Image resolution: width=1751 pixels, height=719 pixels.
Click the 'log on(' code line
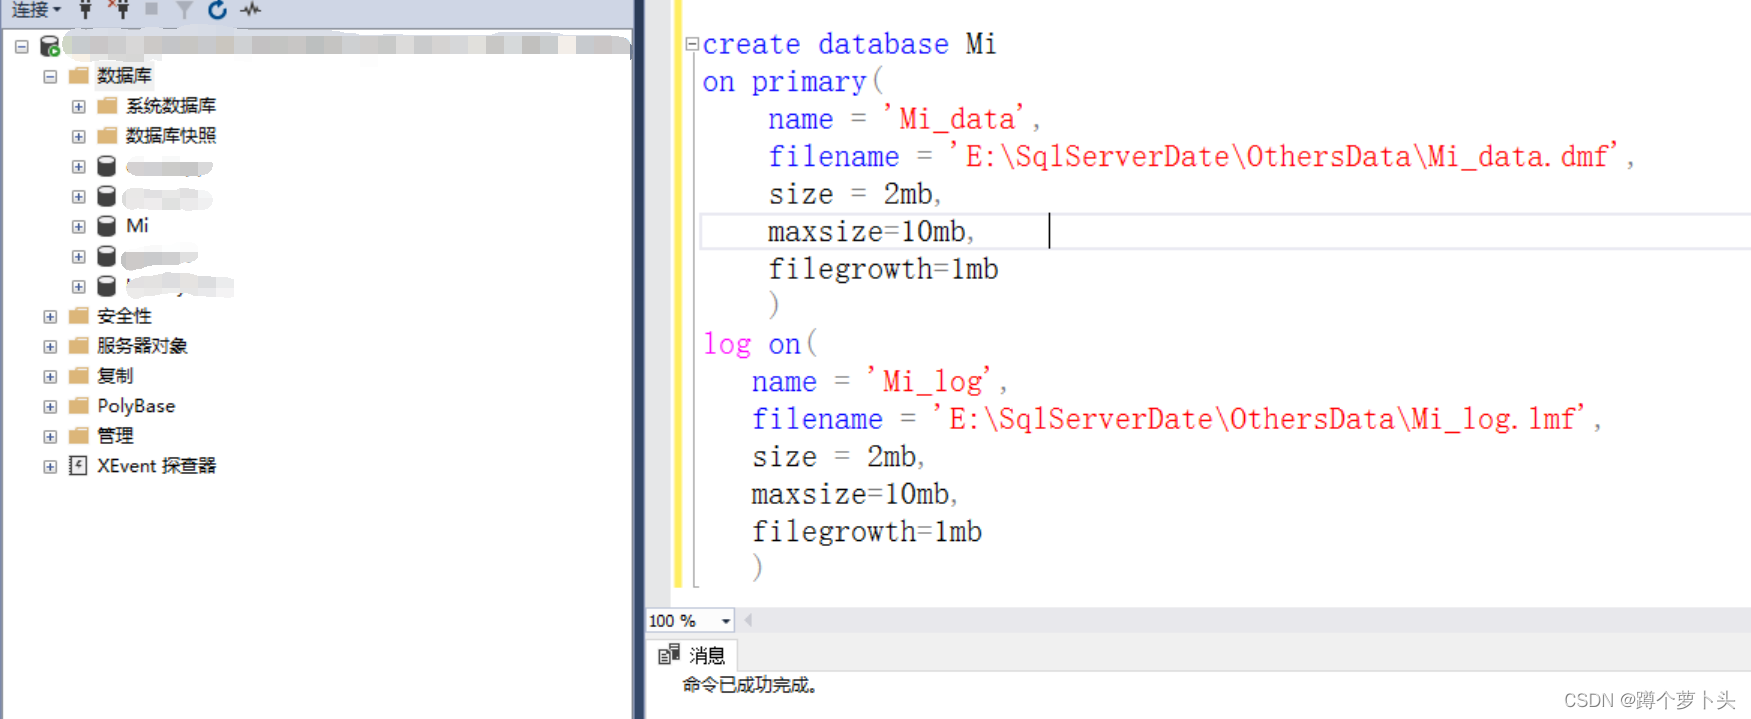pos(760,344)
